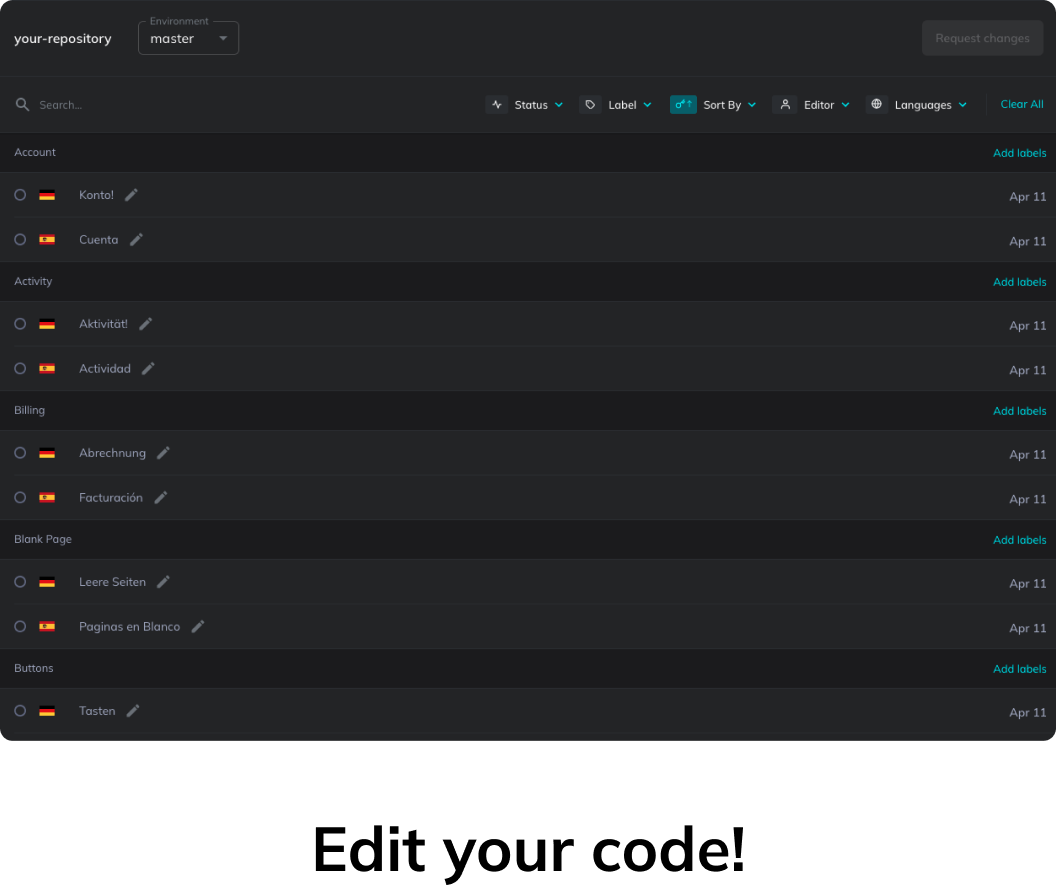Click the Clear All link

coord(1021,104)
